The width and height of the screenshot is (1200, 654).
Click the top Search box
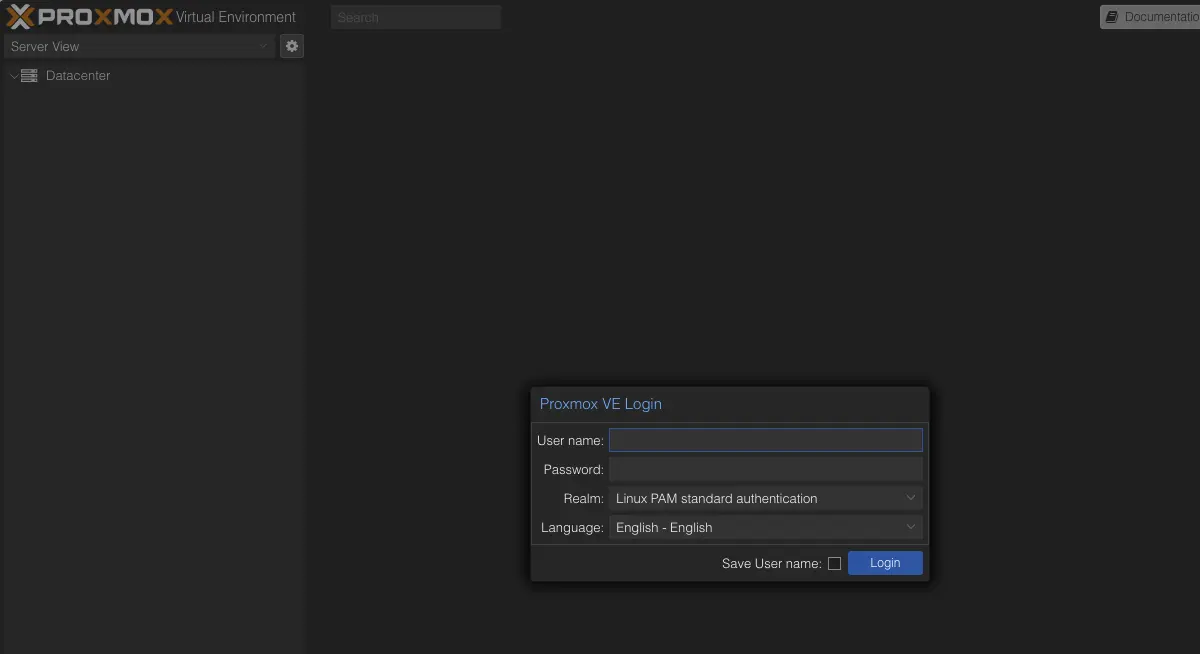[x=415, y=17]
